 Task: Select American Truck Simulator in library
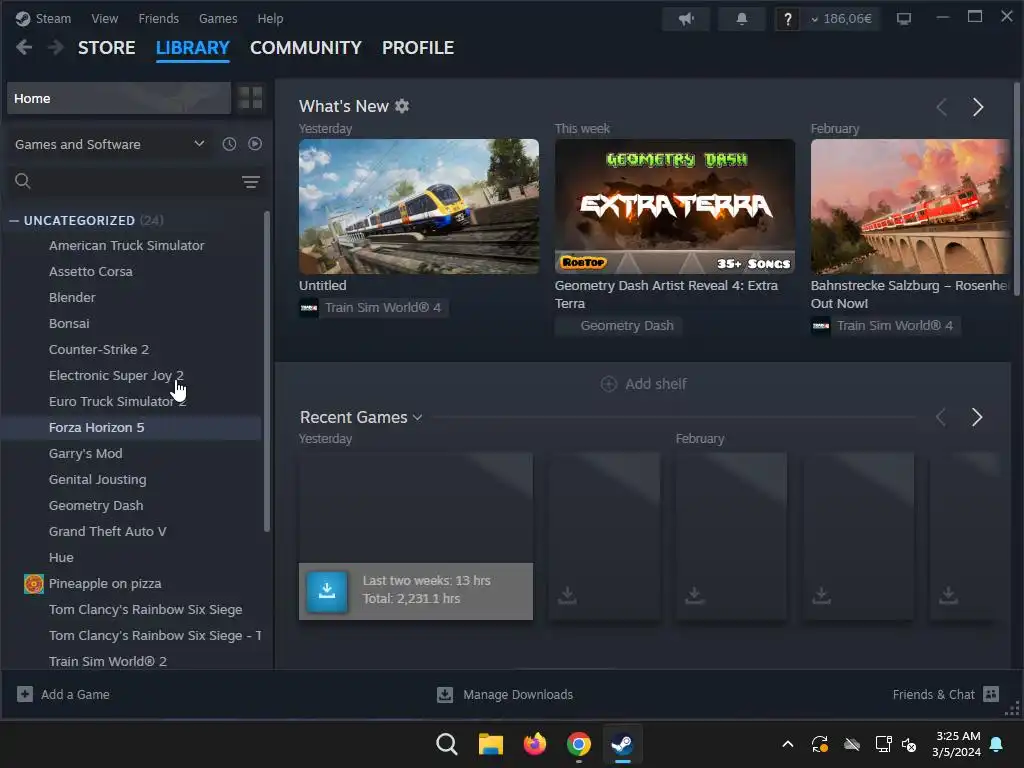[x=127, y=246]
